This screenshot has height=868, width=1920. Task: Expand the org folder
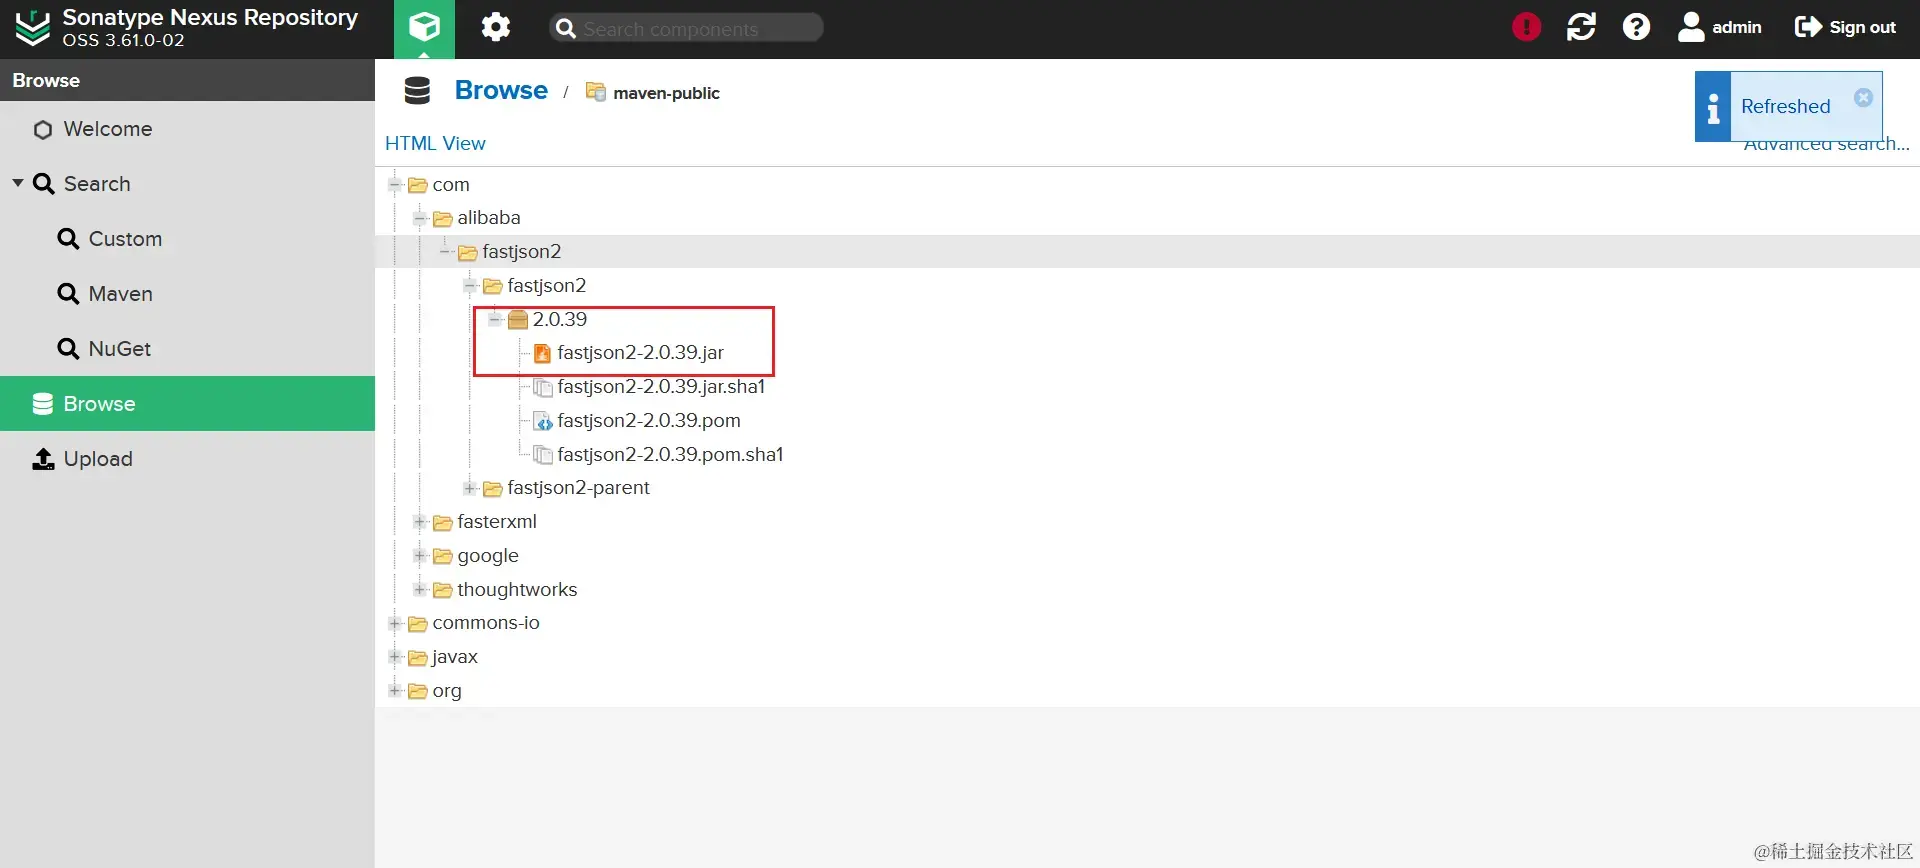click(395, 690)
